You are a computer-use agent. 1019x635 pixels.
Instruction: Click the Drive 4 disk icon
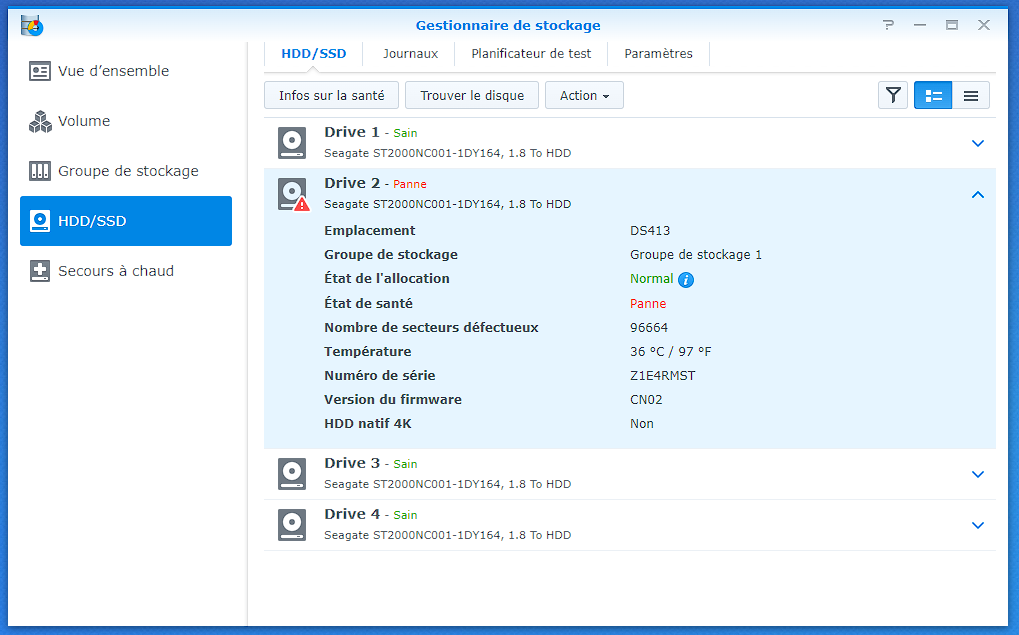point(292,525)
